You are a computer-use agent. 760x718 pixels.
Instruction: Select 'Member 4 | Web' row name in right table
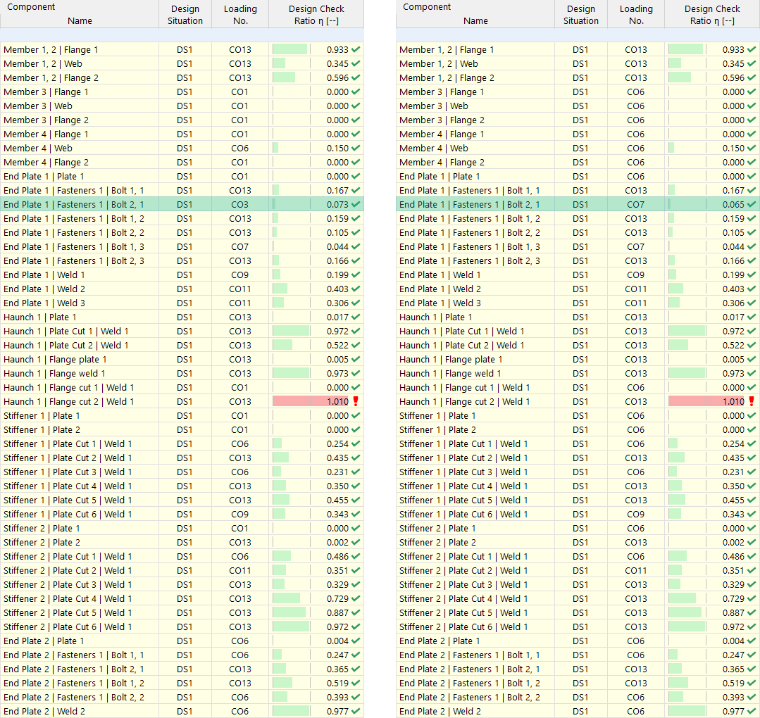point(434,148)
